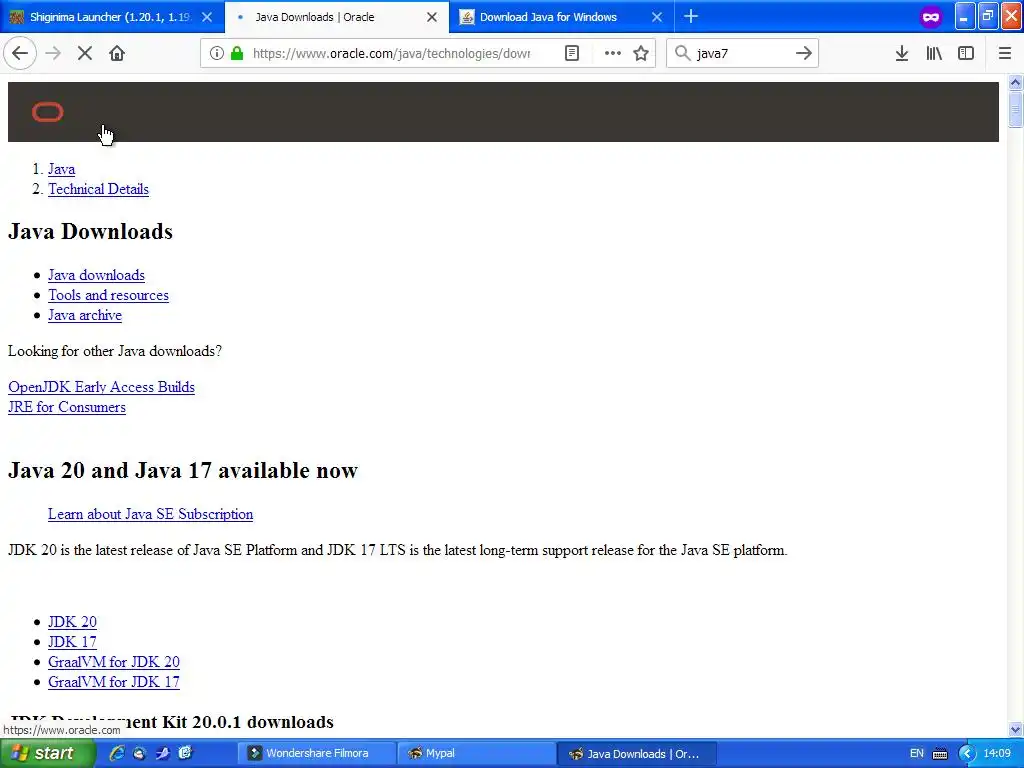
Task: Toggle reader view in address bar
Action: click(571, 54)
